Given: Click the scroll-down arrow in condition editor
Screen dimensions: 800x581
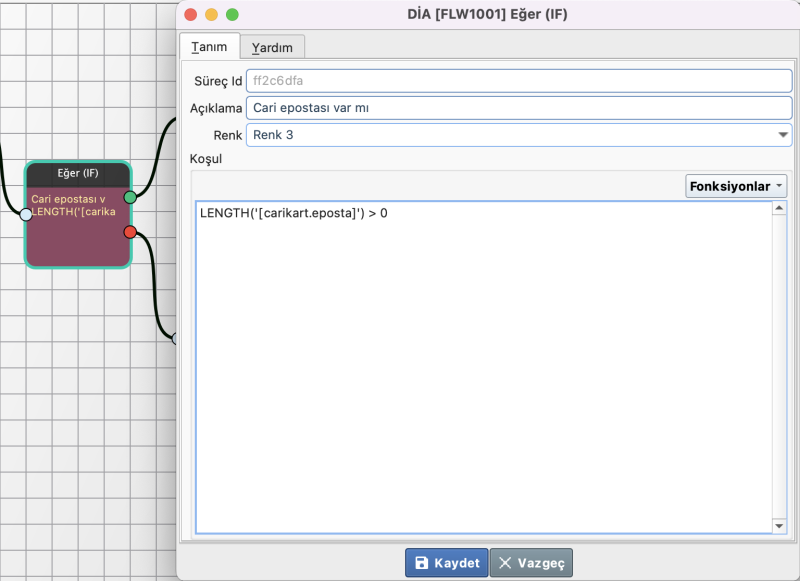Looking at the screenshot, I should 780,526.
